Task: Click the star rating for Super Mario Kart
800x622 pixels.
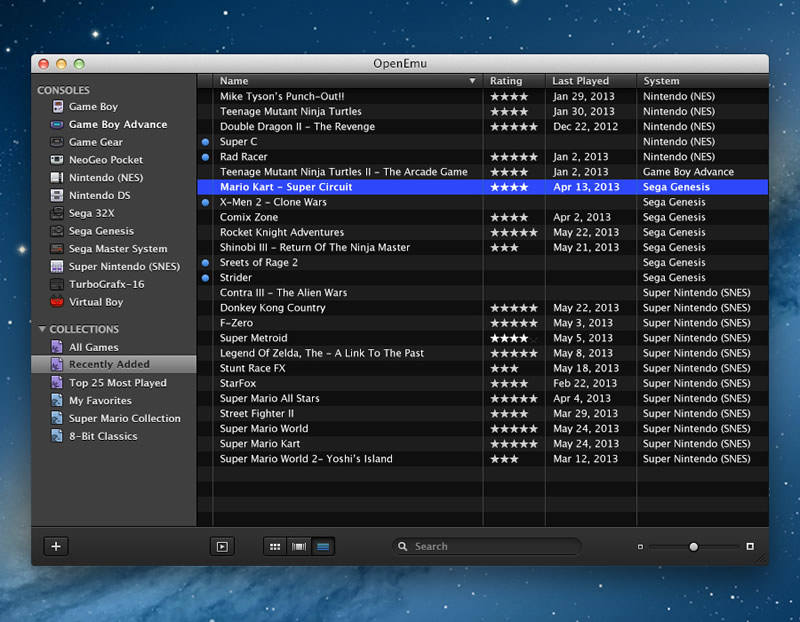Action: pyautogui.click(x=514, y=444)
